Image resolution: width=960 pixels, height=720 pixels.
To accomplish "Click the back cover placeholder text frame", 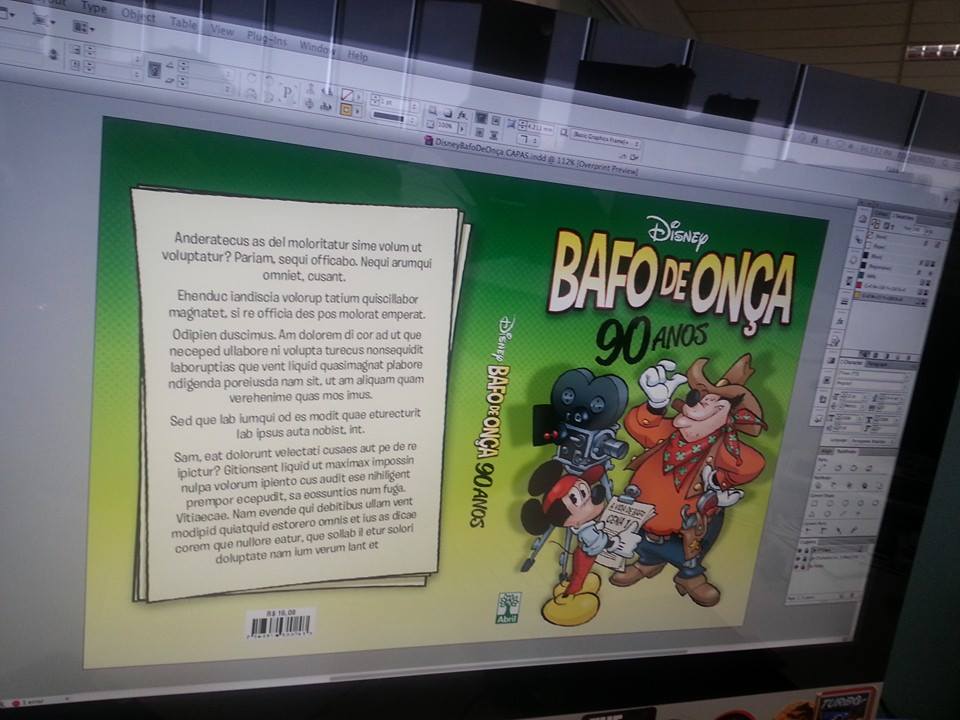I will (x=296, y=398).
